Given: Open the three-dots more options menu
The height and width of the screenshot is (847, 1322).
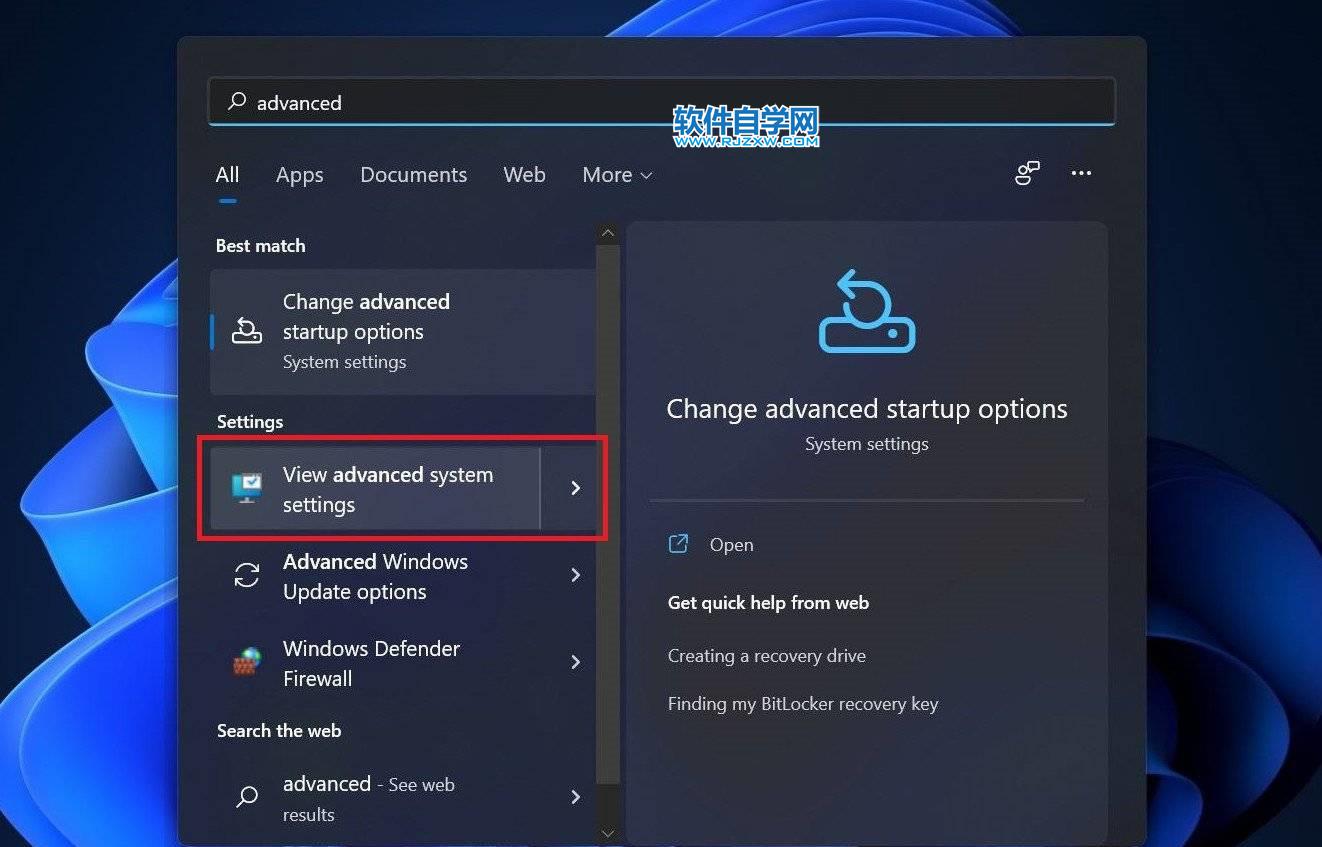Looking at the screenshot, I should coord(1081,173).
